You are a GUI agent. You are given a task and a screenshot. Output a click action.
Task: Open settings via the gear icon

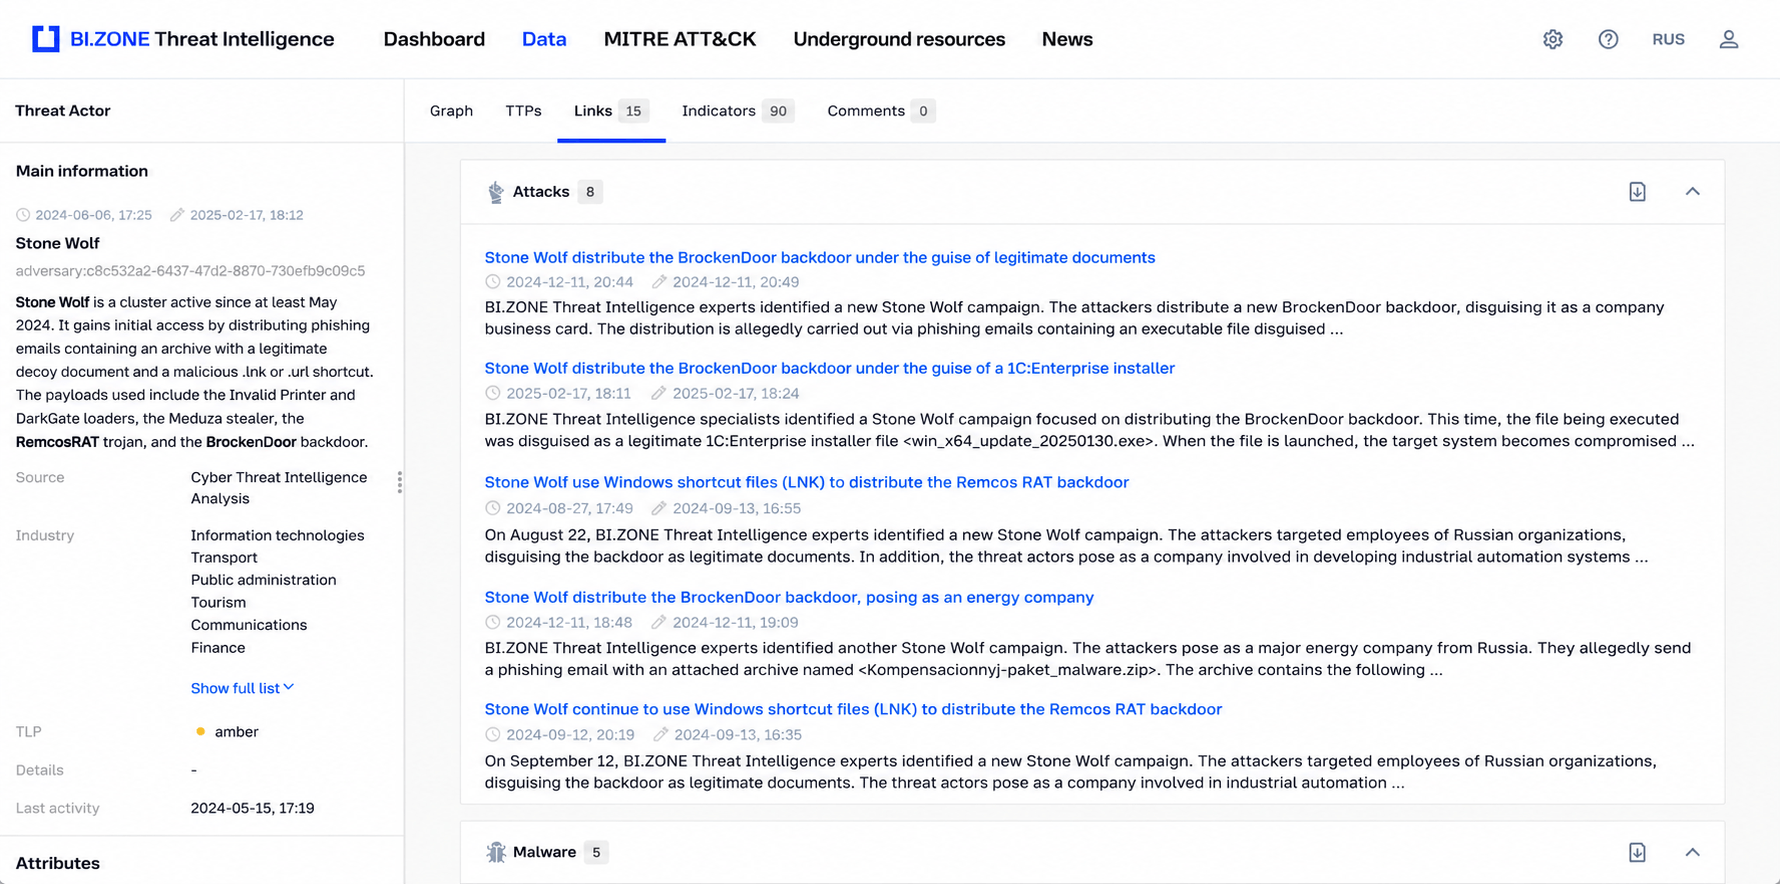pyautogui.click(x=1552, y=39)
